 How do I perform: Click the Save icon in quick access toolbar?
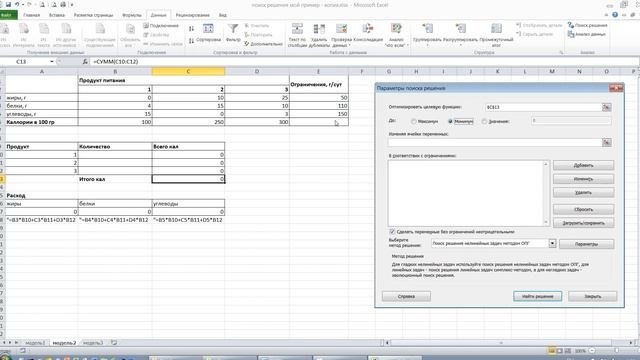8,4
